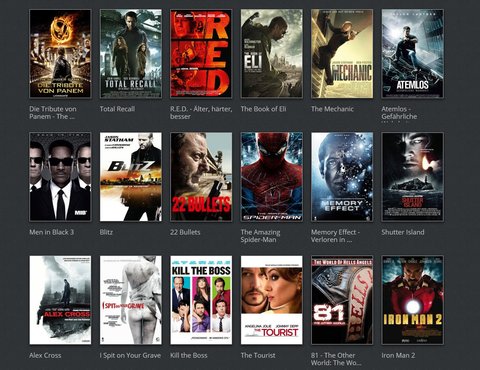Open the Atemlos movie poster
This screenshot has height=370, width=480.
click(x=413, y=54)
